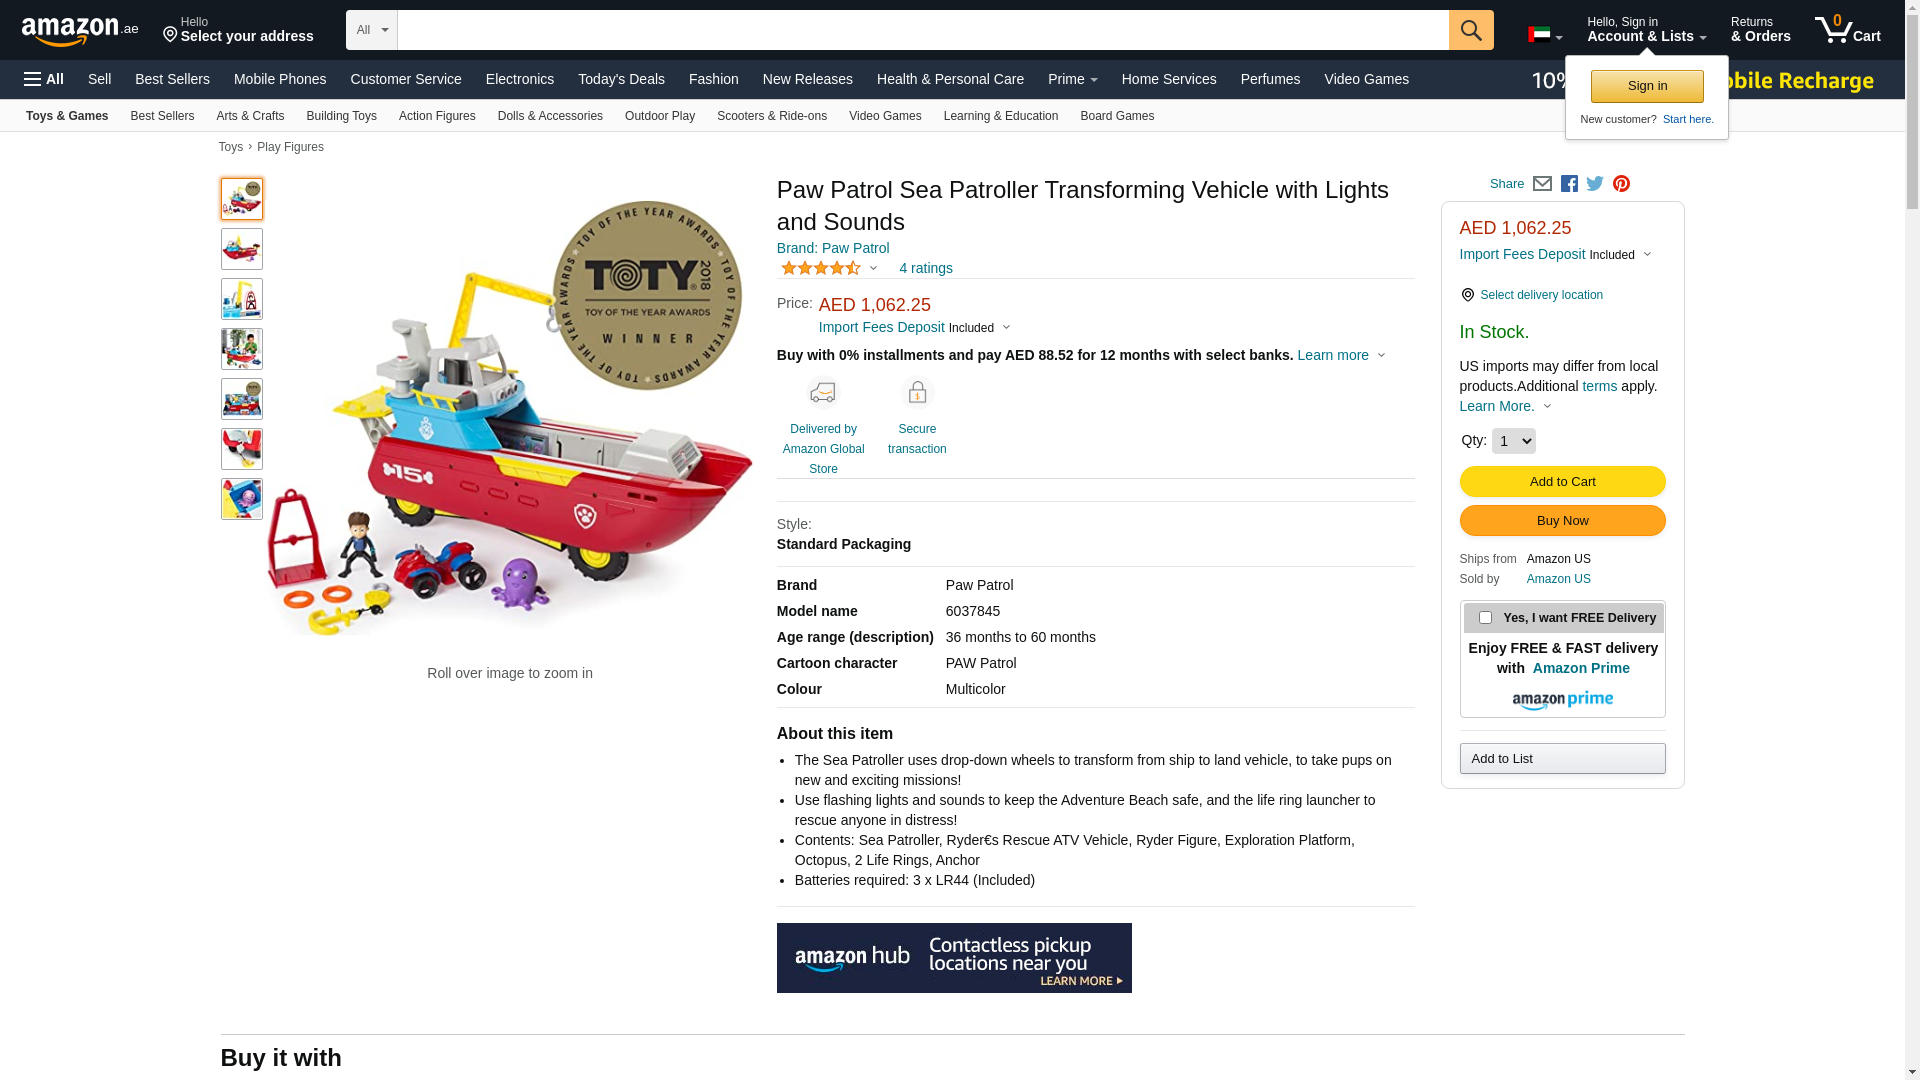Expand the star ratings popover arrow
This screenshot has height=1080, width=1920.
873,268
